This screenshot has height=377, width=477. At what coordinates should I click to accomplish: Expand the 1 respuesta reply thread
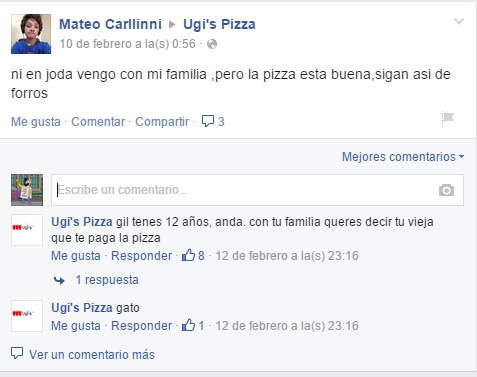[107, 280]
